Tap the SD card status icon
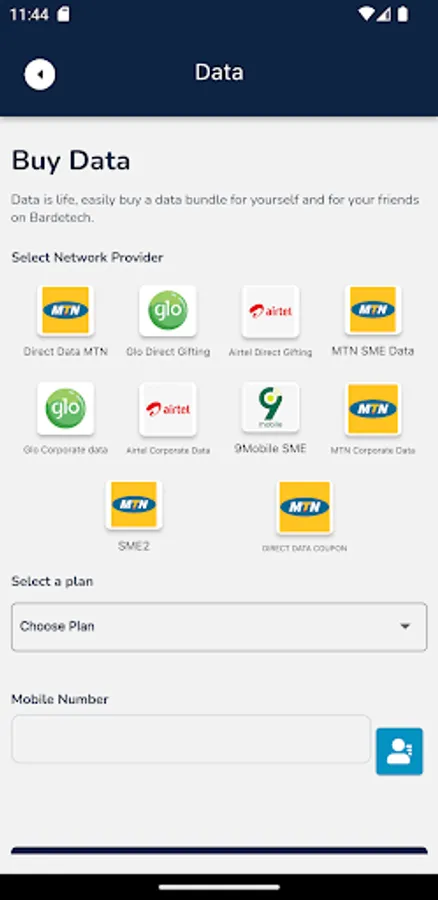Image resolution: width=438 pixels, height=900 pixels. click(63, 15)
